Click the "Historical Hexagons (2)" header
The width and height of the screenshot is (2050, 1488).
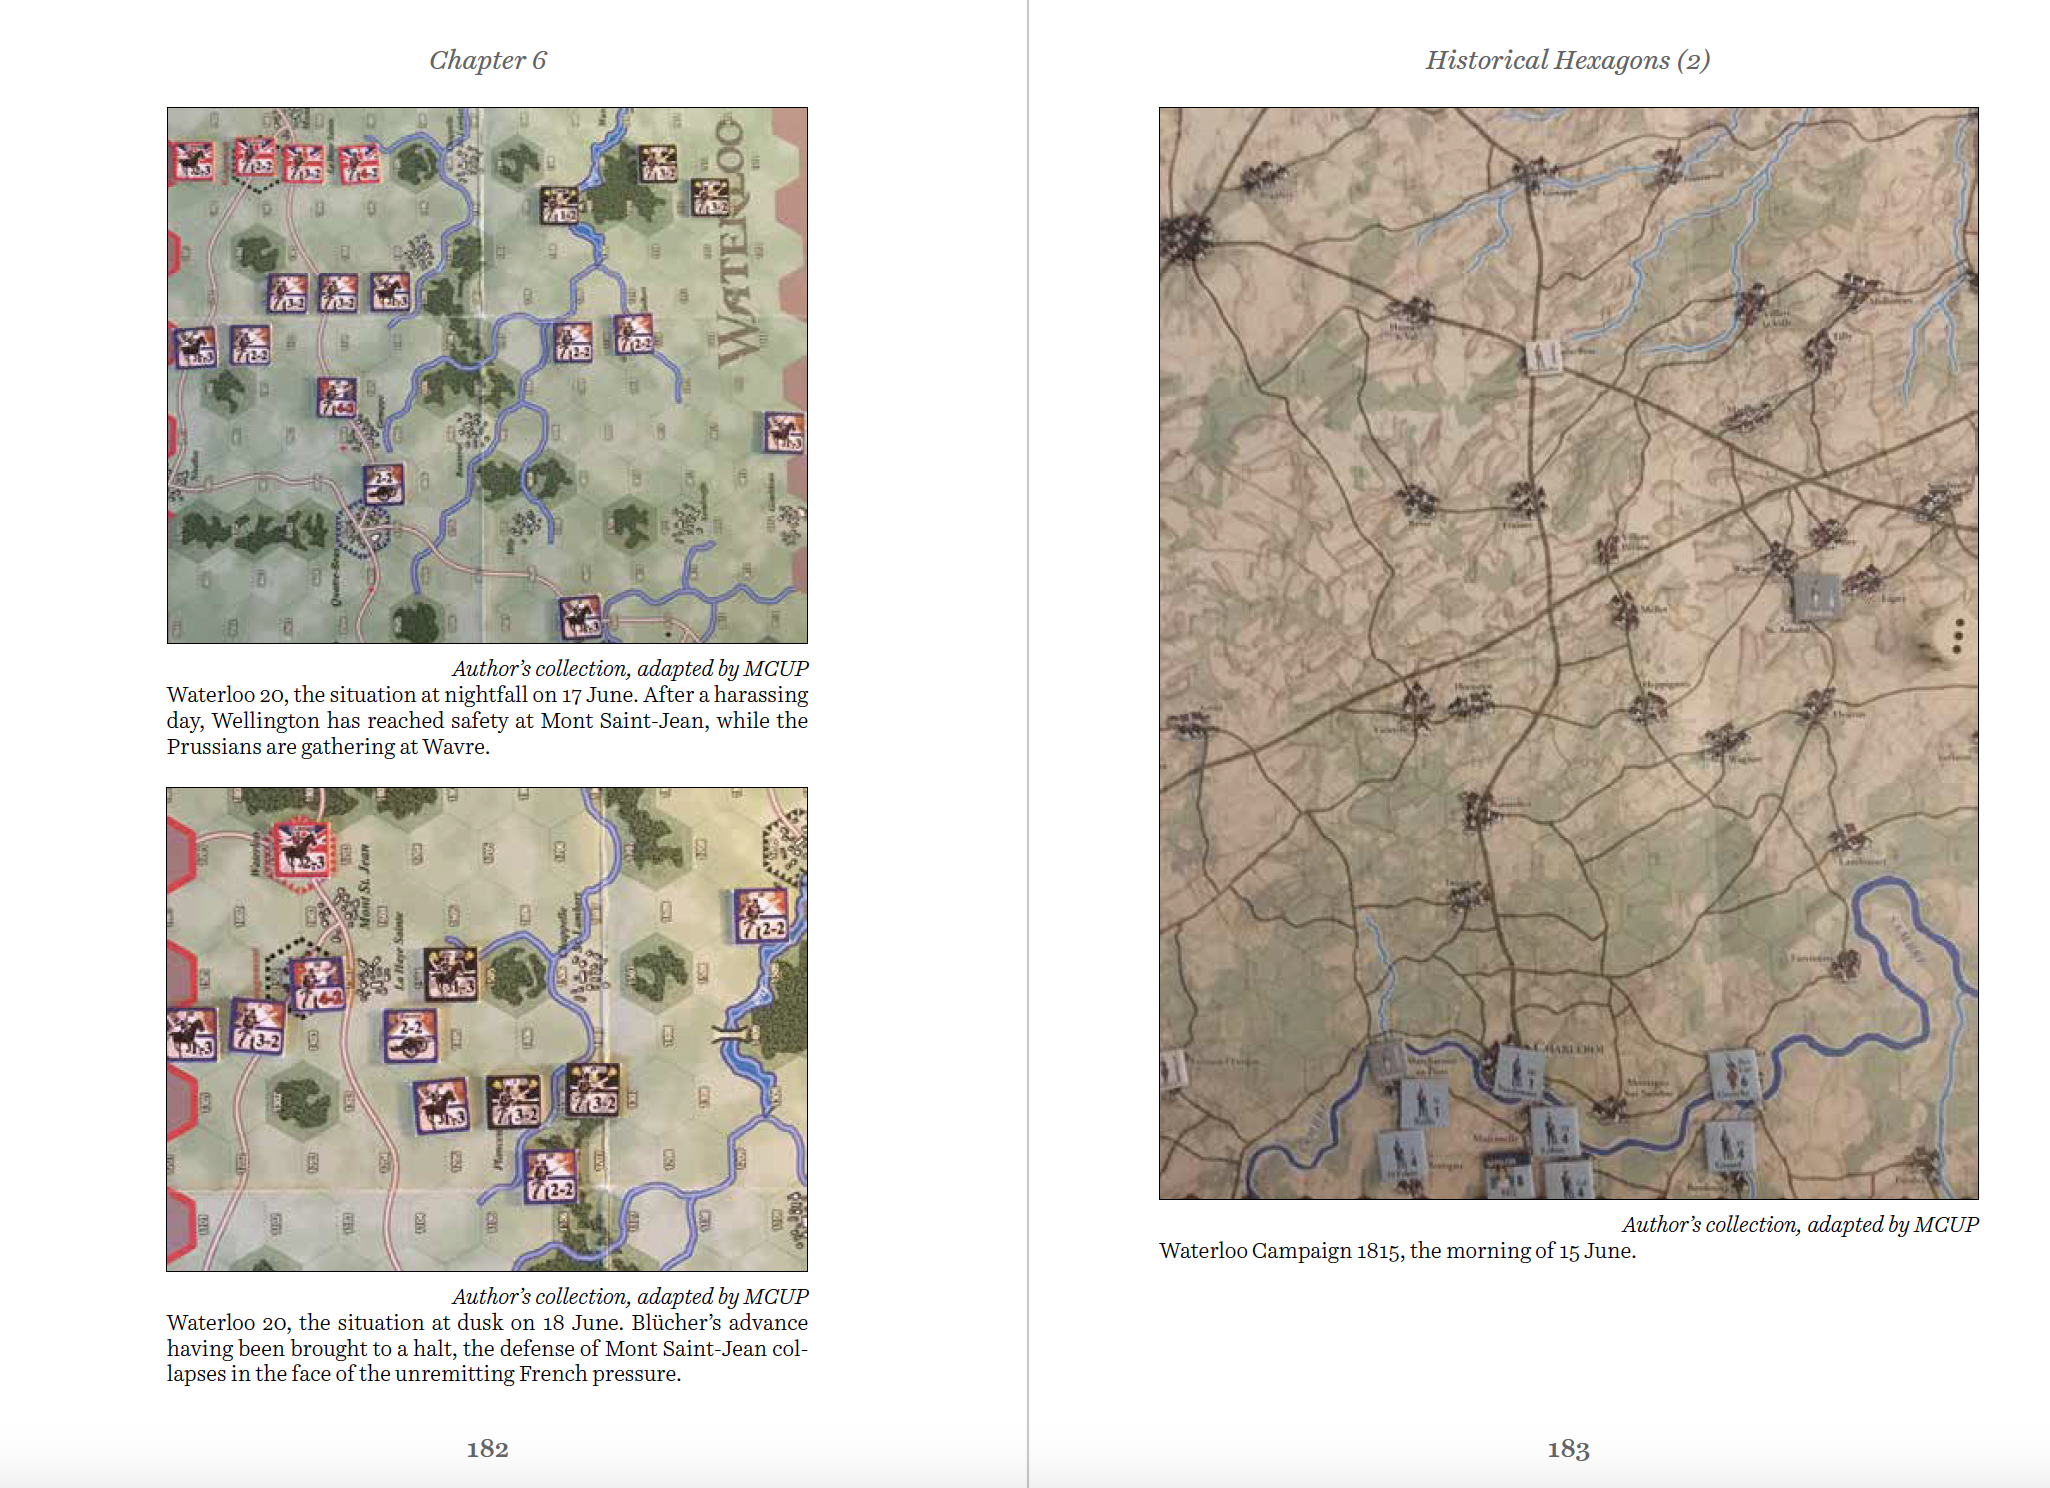click(1567, 61)
